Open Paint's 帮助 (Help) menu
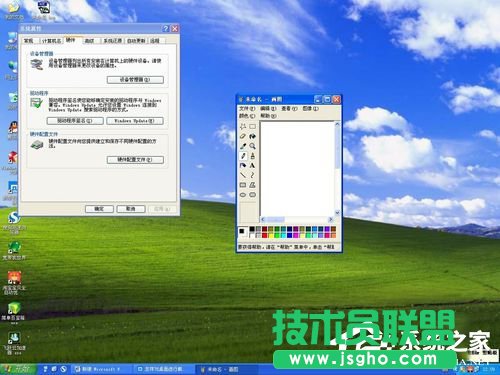Viewport: 500px width, 375px height. coord(268,116)
